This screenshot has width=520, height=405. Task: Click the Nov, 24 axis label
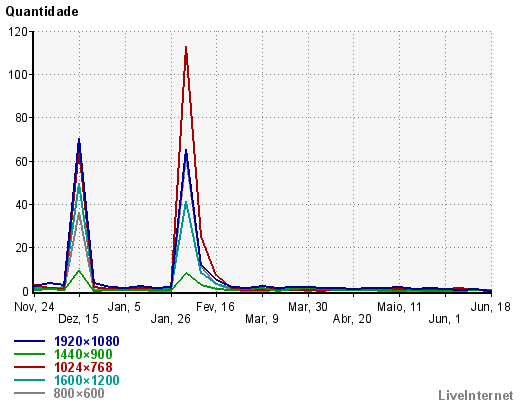34,307
